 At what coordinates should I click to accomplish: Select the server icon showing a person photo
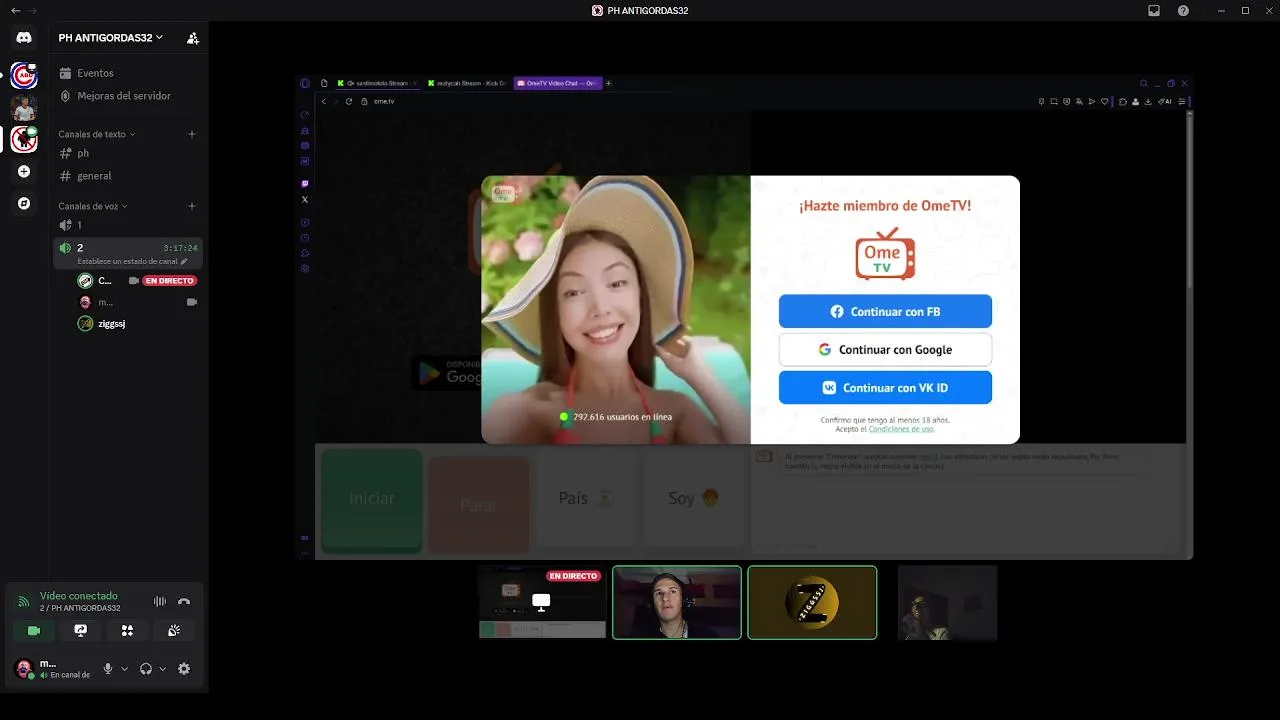coord(24,107)
